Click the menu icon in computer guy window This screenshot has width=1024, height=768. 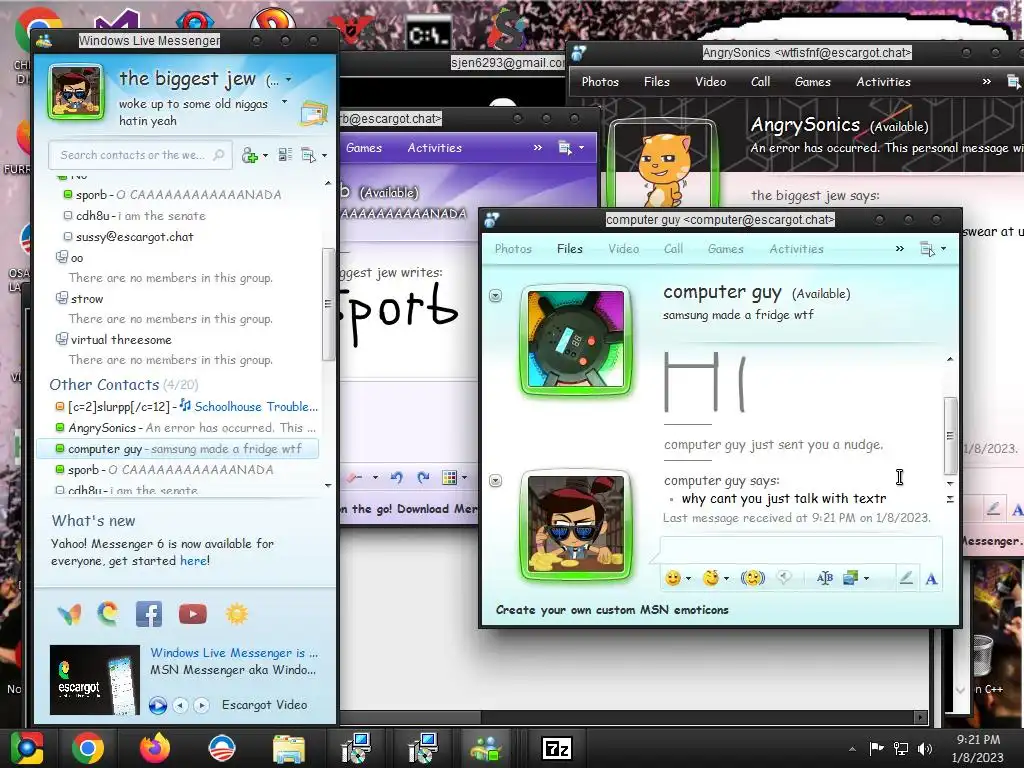(x=927, y=249)
